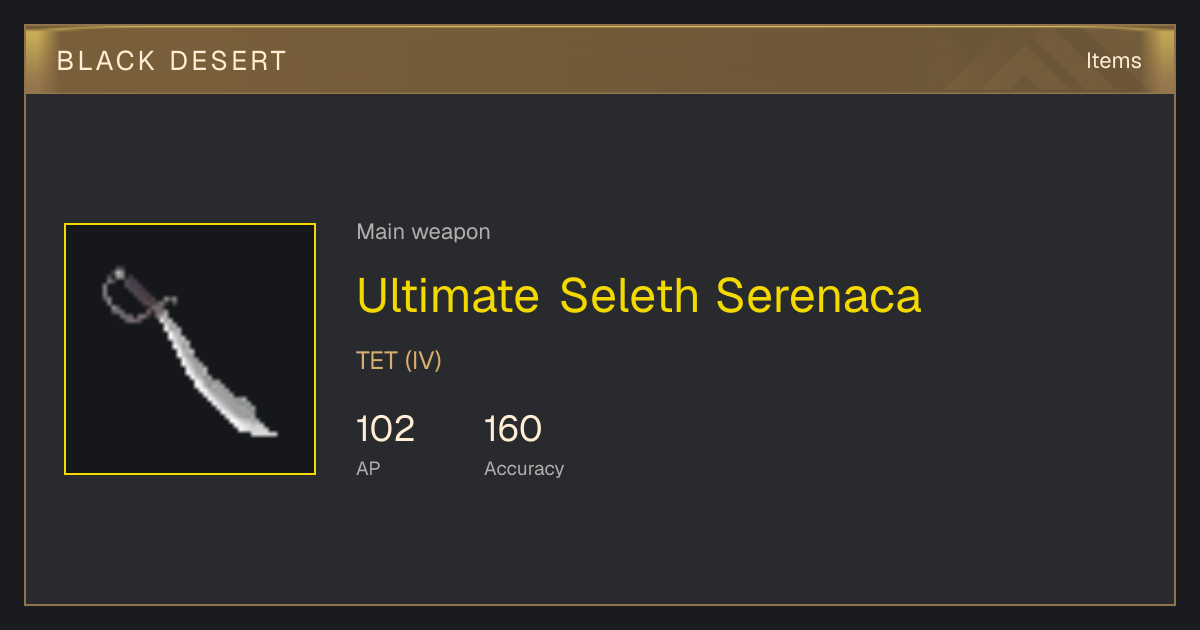Click the AP stat label
1200x630 pixels.
point(368,468)
